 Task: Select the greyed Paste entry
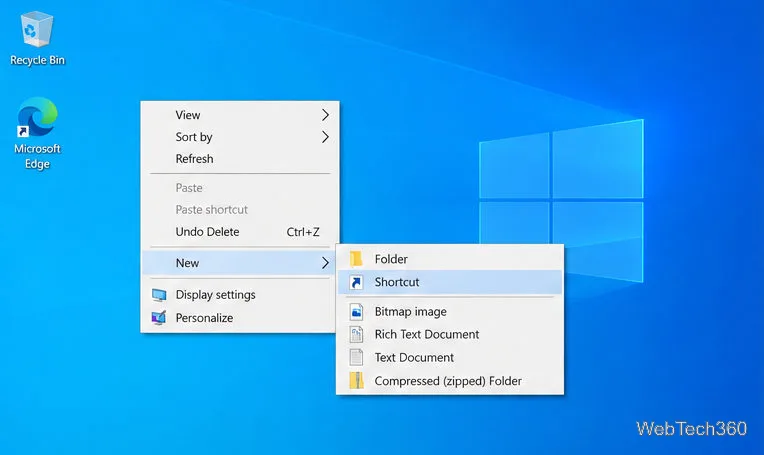click(240, 188)
